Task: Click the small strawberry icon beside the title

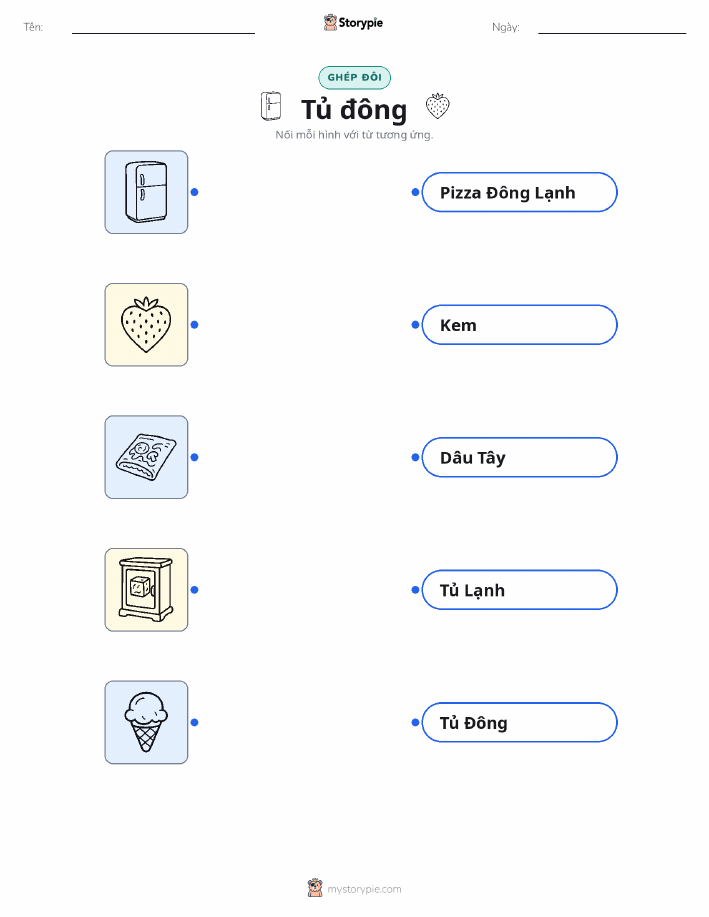Action: (x=438, y=106)
